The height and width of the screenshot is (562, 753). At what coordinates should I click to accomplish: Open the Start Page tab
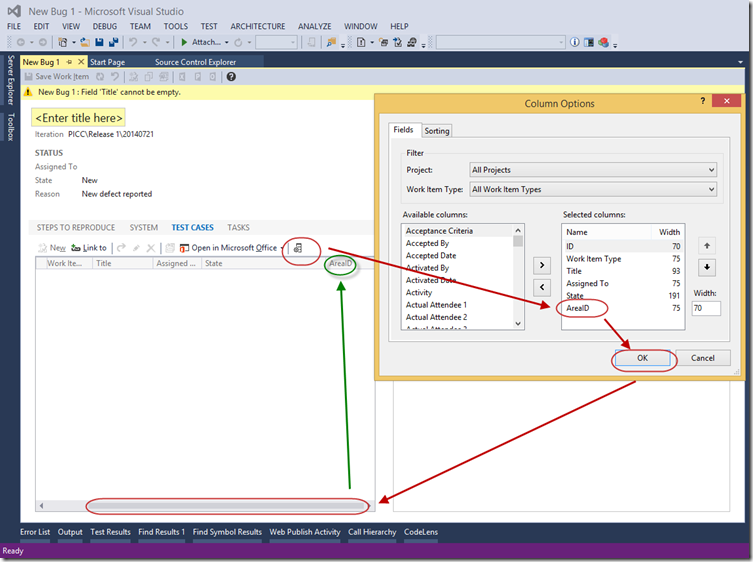pos(108,62)
